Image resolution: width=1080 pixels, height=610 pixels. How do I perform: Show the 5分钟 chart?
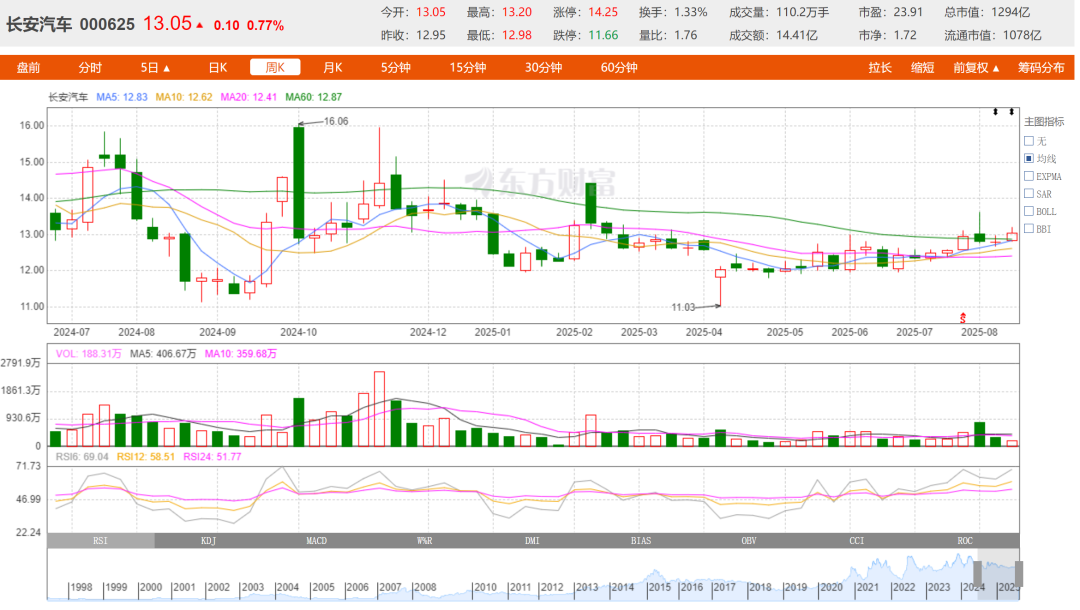pos(395,67)
